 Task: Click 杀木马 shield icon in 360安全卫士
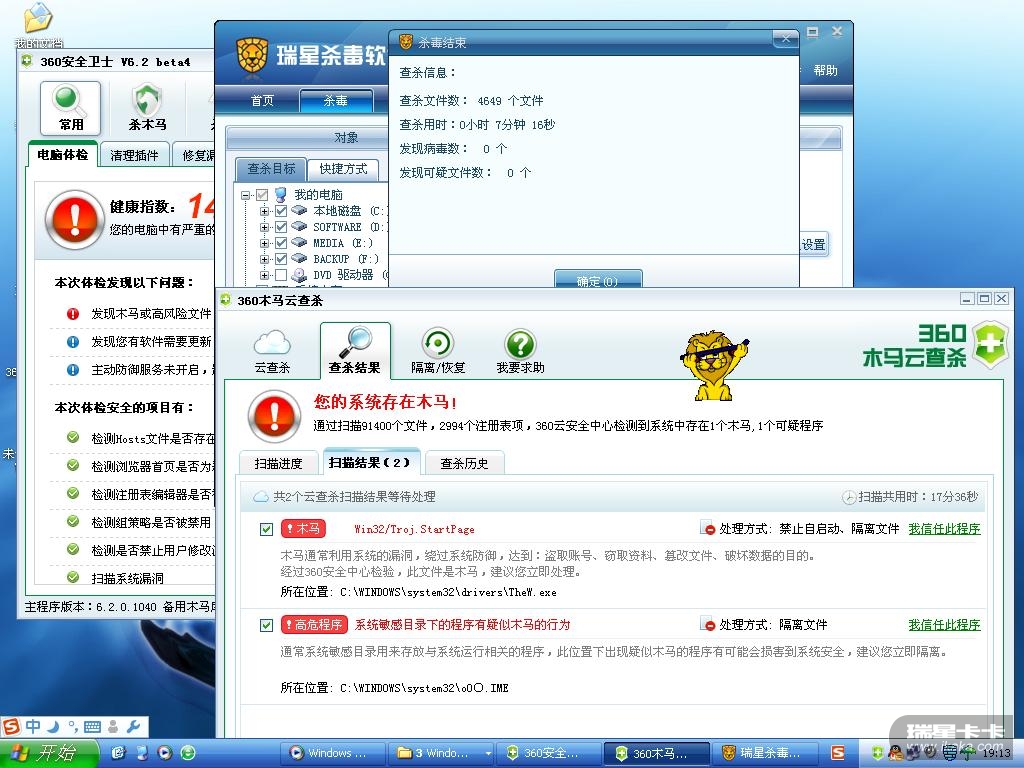click(x=148, y=100)
